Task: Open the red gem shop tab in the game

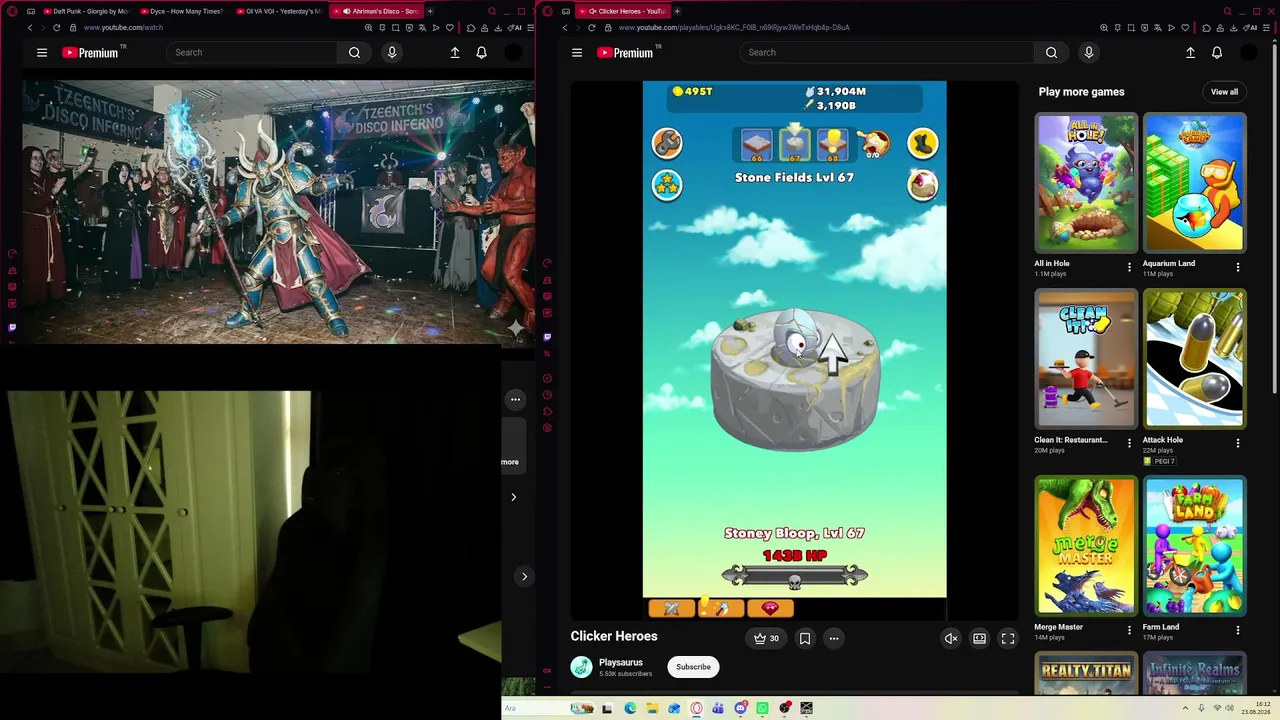Action: pyautogui.click(x=770, y=608)
